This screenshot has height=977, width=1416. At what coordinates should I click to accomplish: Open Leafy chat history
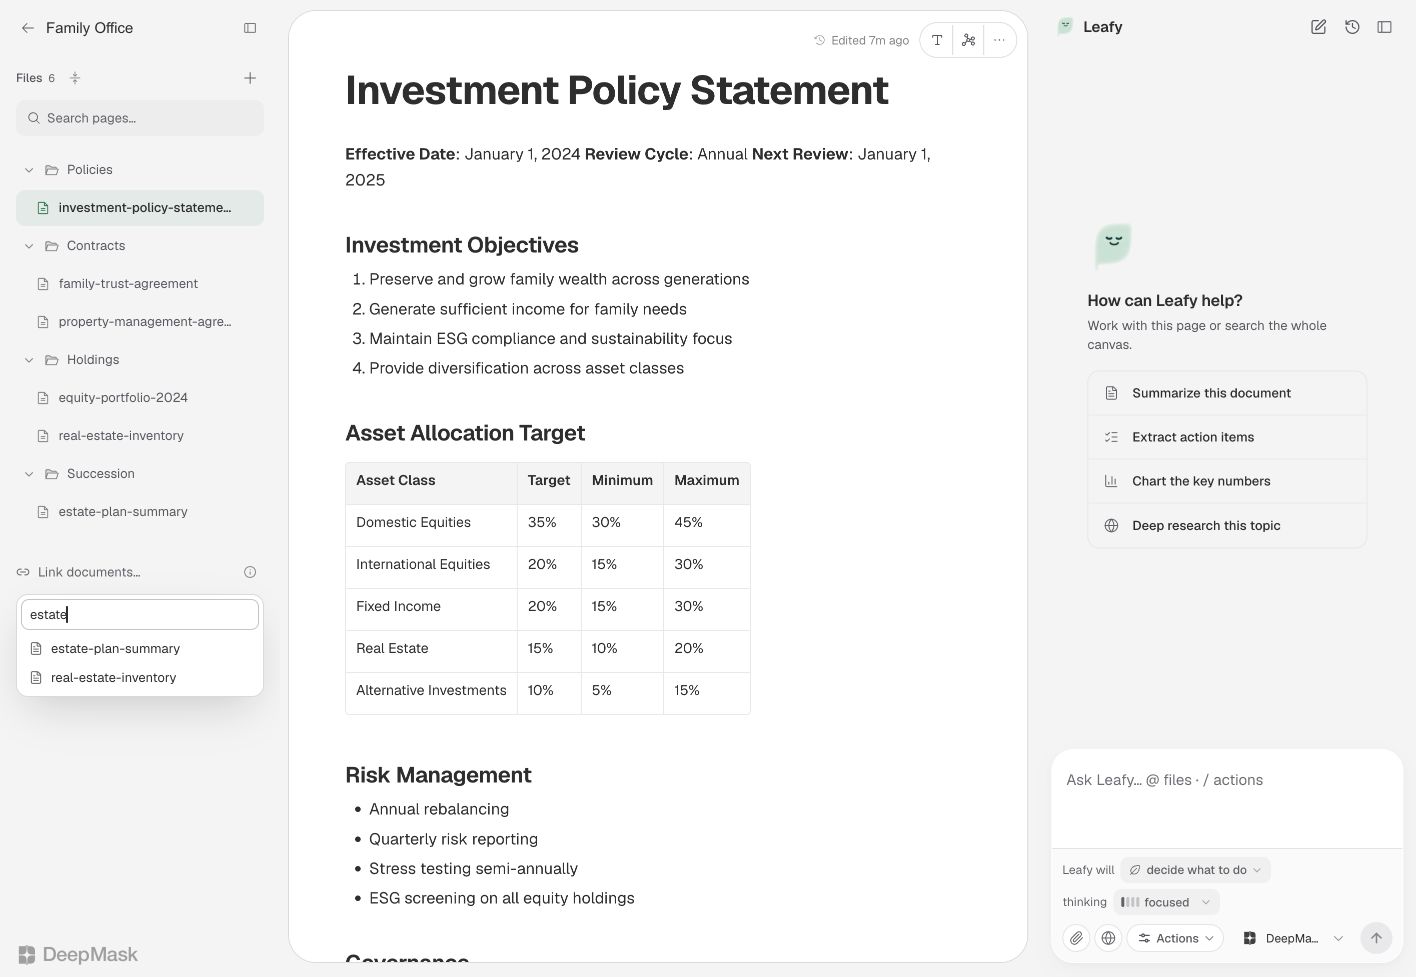tap(1352, 27)
